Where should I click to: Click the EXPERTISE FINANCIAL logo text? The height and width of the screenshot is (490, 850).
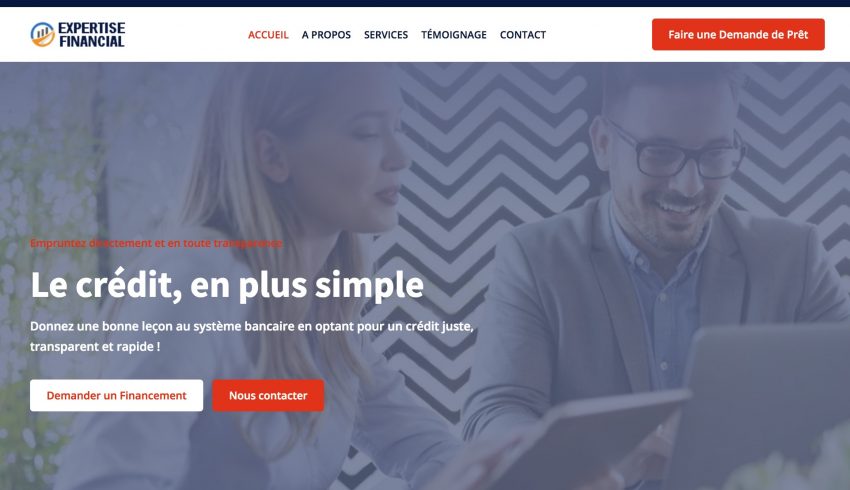point(92,35)
